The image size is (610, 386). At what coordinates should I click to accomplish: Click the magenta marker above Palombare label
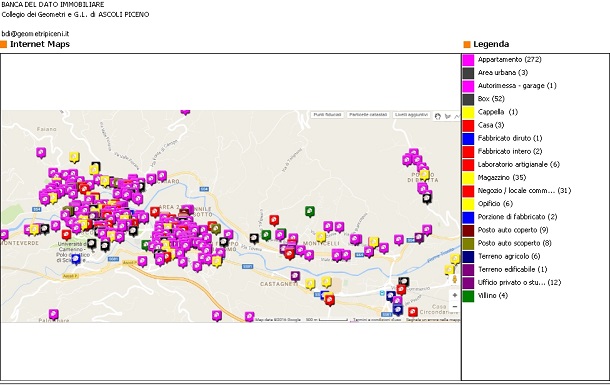pos(54,314)
